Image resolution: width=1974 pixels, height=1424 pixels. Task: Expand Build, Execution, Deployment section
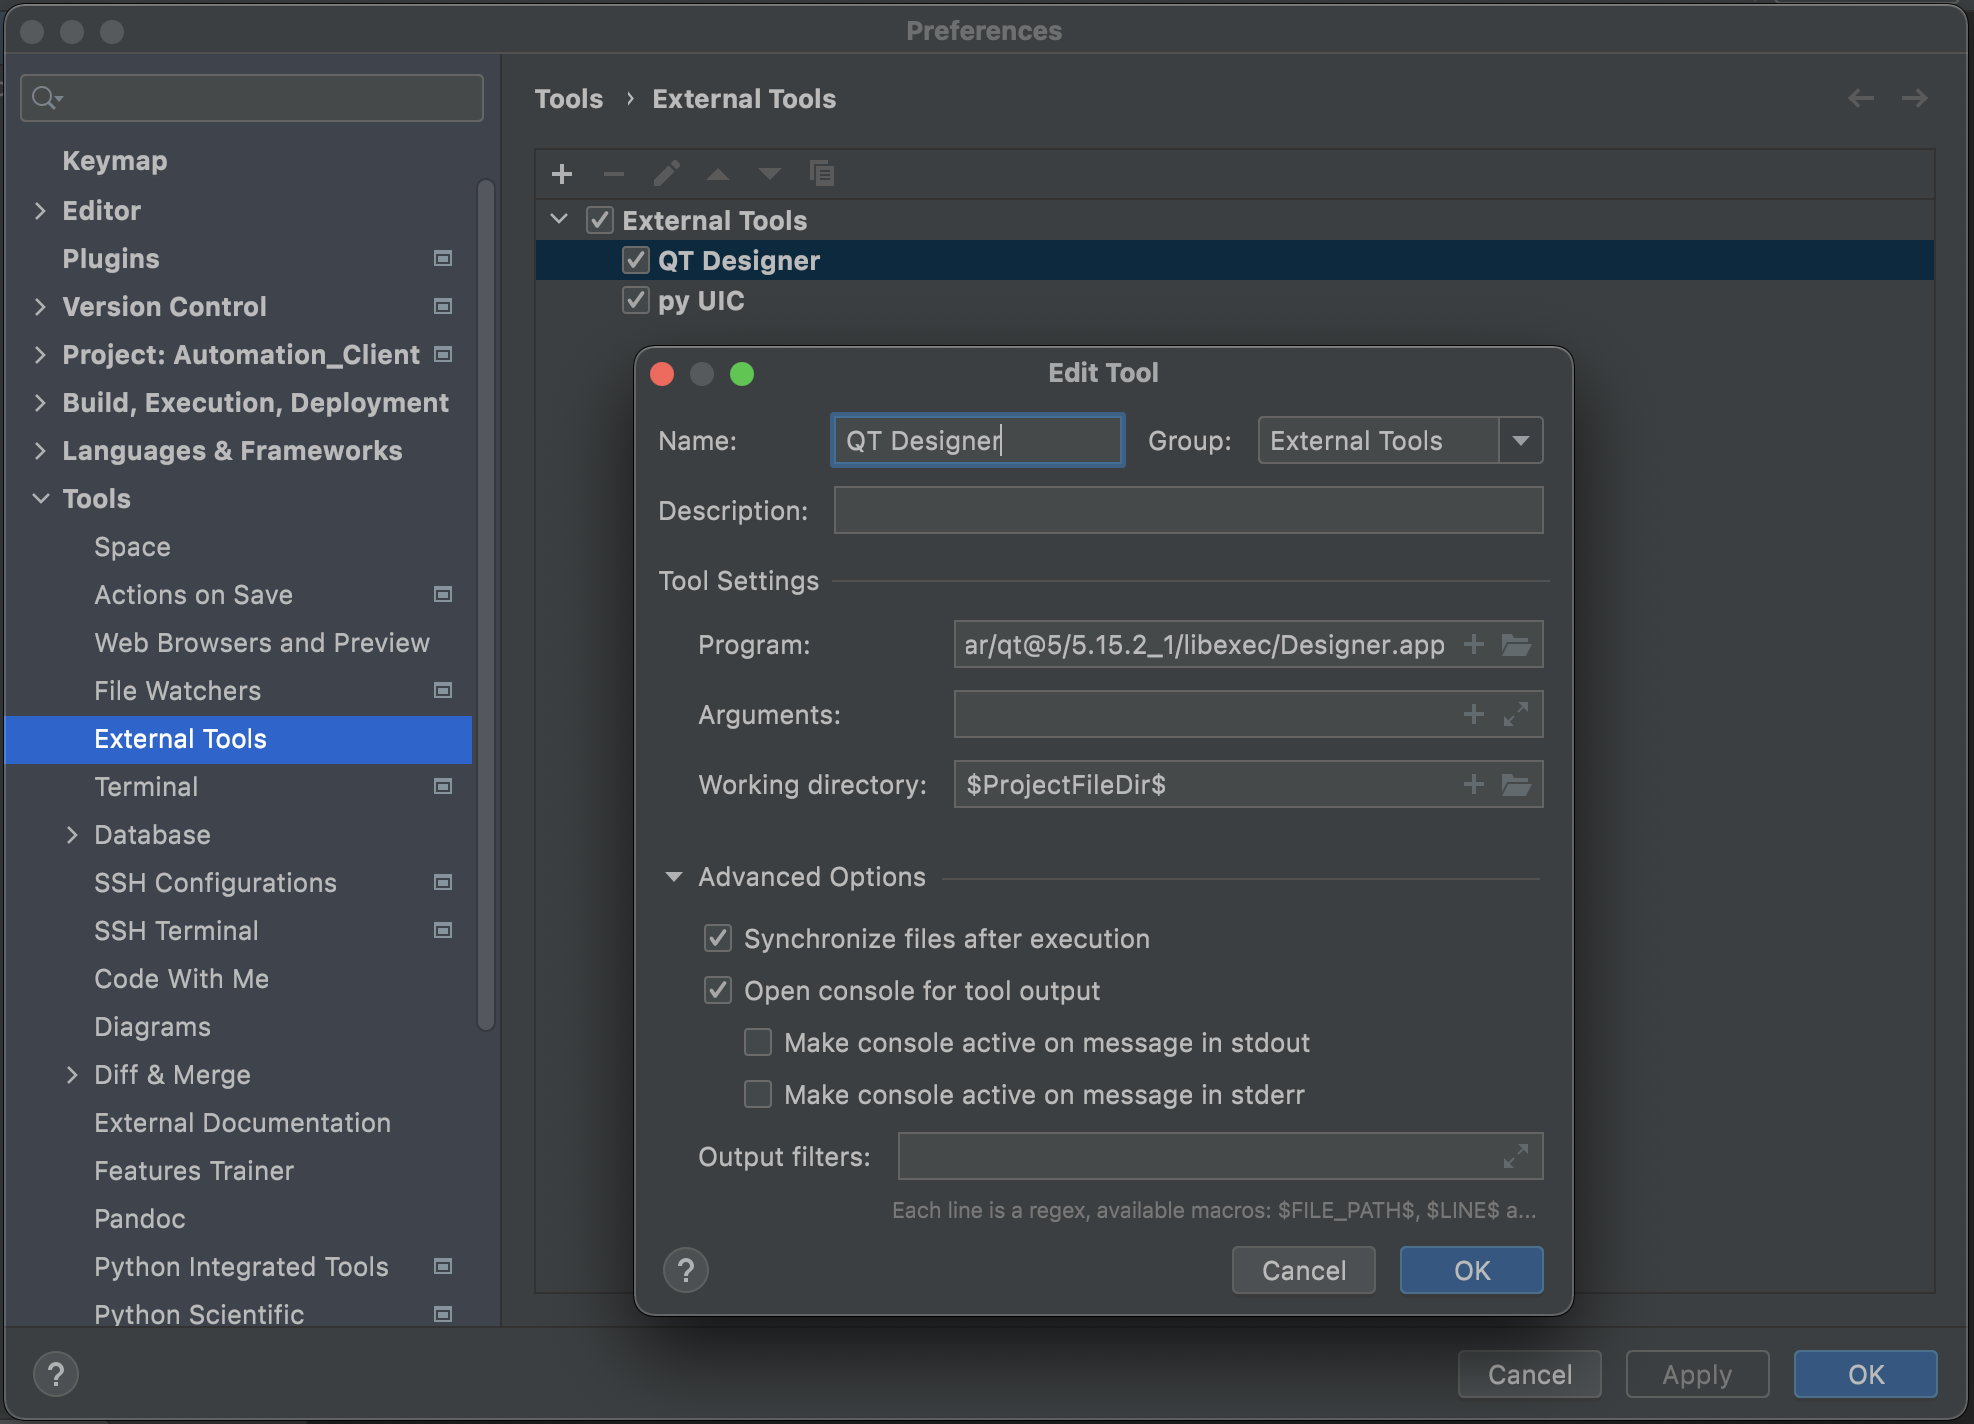[x=40, y=402]
